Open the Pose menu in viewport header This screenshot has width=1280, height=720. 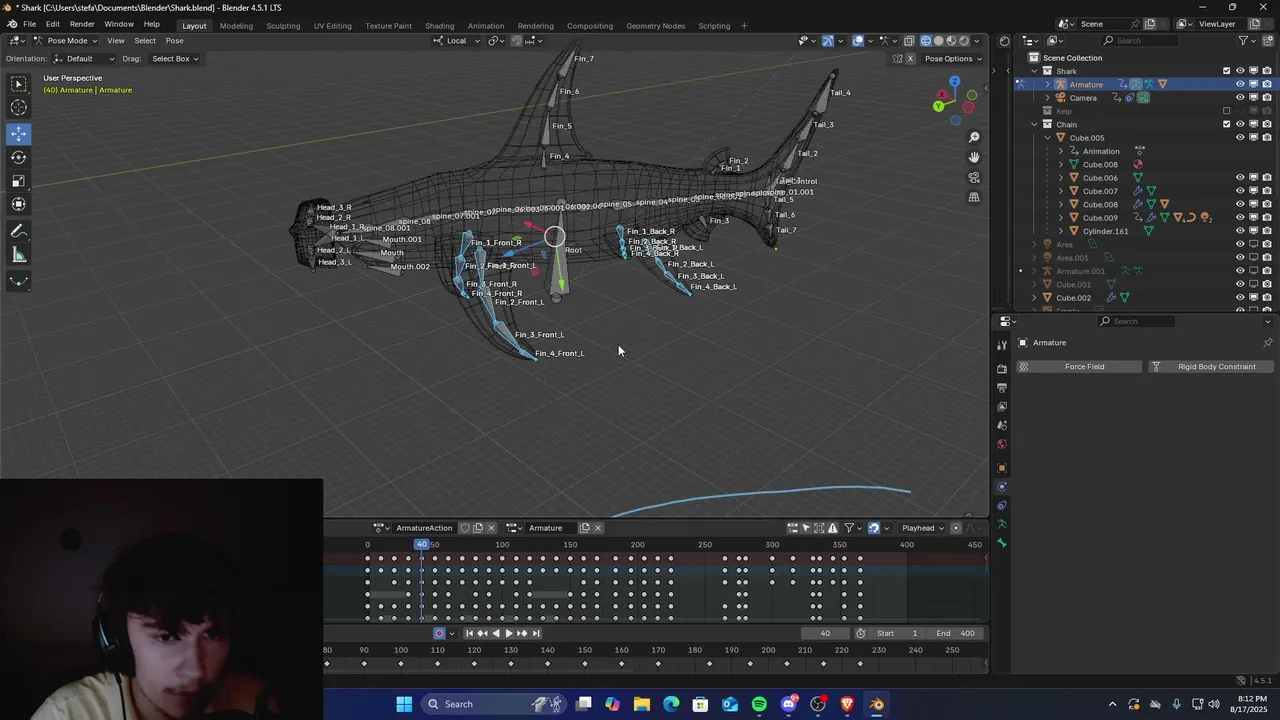point(174,40)
